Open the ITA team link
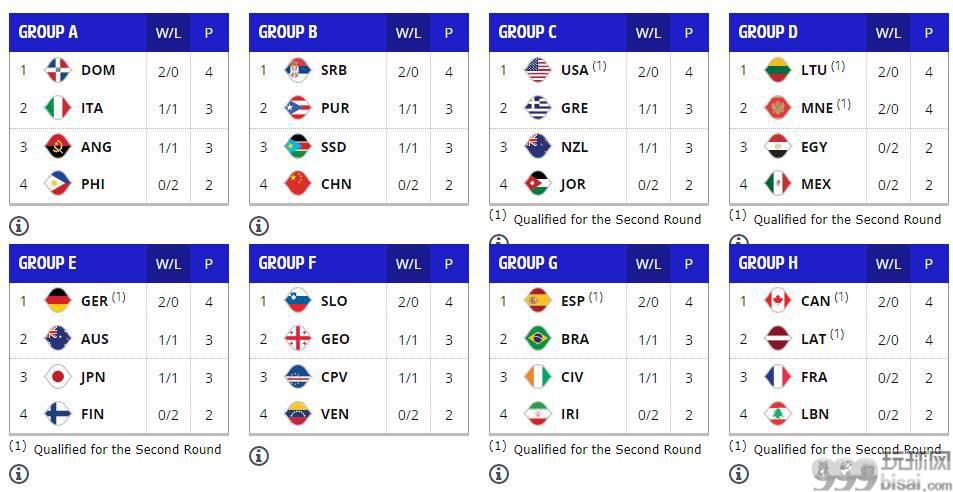This screenshot has height=492, width=953. tap(92, 109)
